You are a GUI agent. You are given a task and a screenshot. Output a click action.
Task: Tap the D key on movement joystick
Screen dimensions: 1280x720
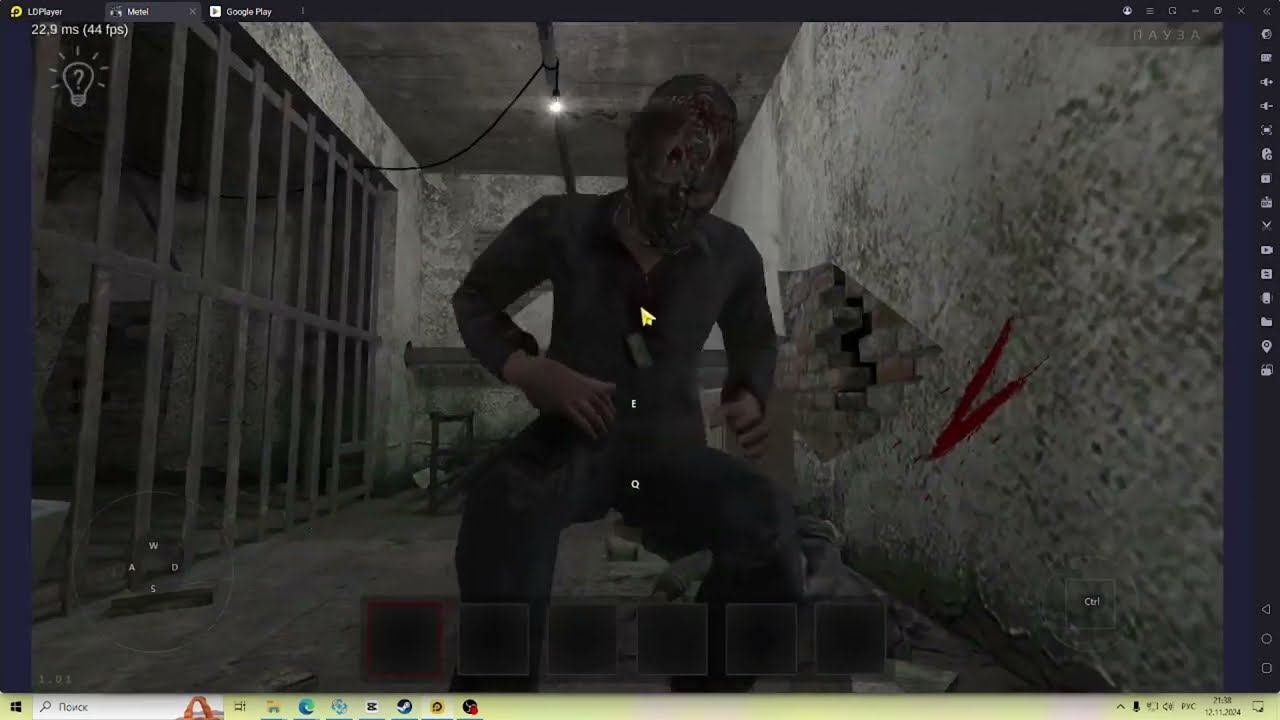(x=175, y=567)
